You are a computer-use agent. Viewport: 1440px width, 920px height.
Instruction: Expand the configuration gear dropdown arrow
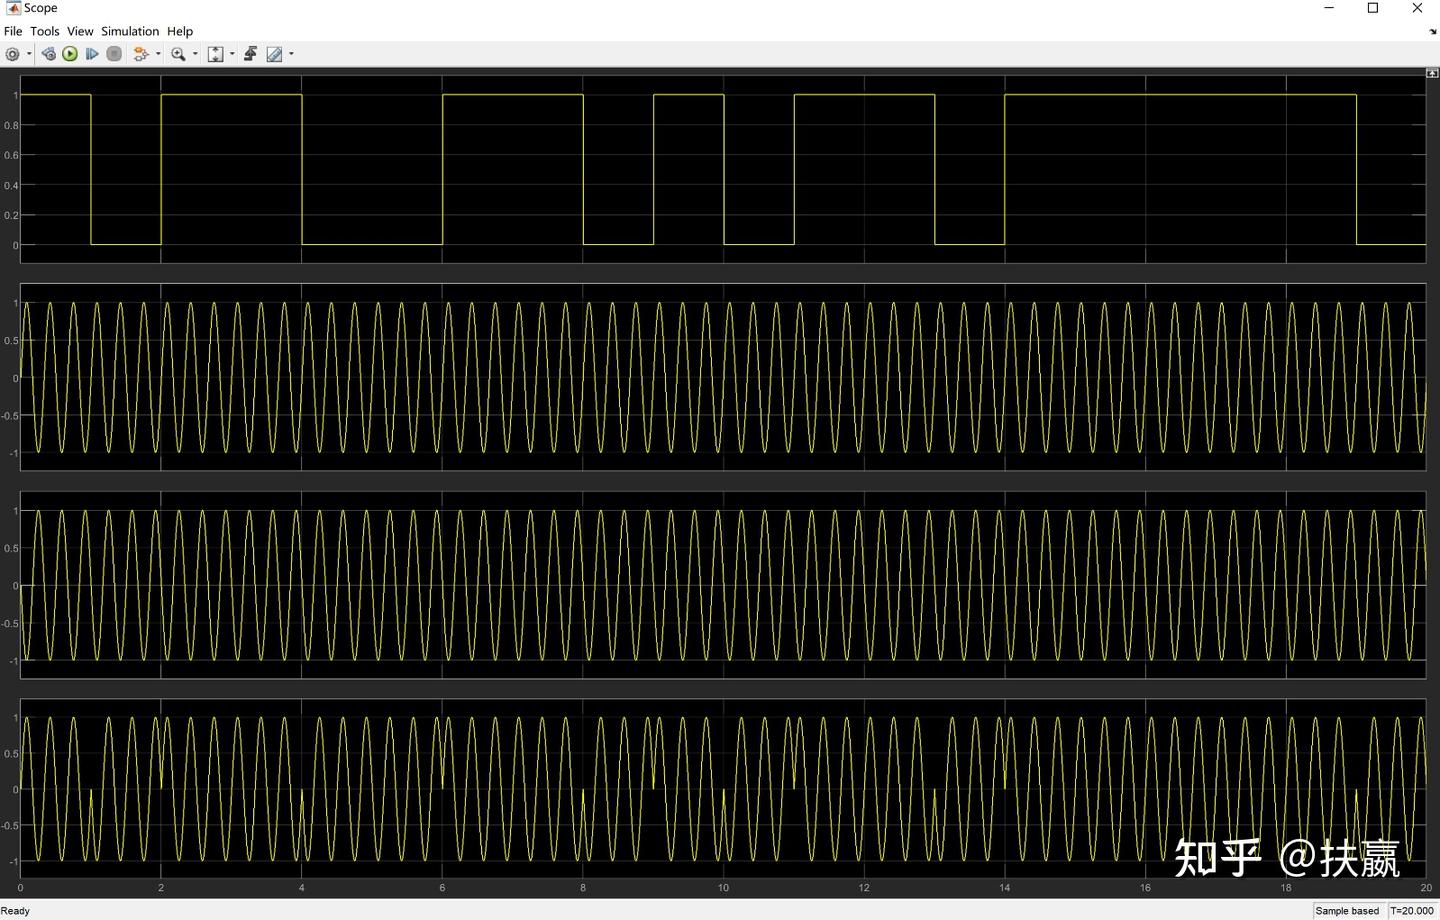coord(29,54)
